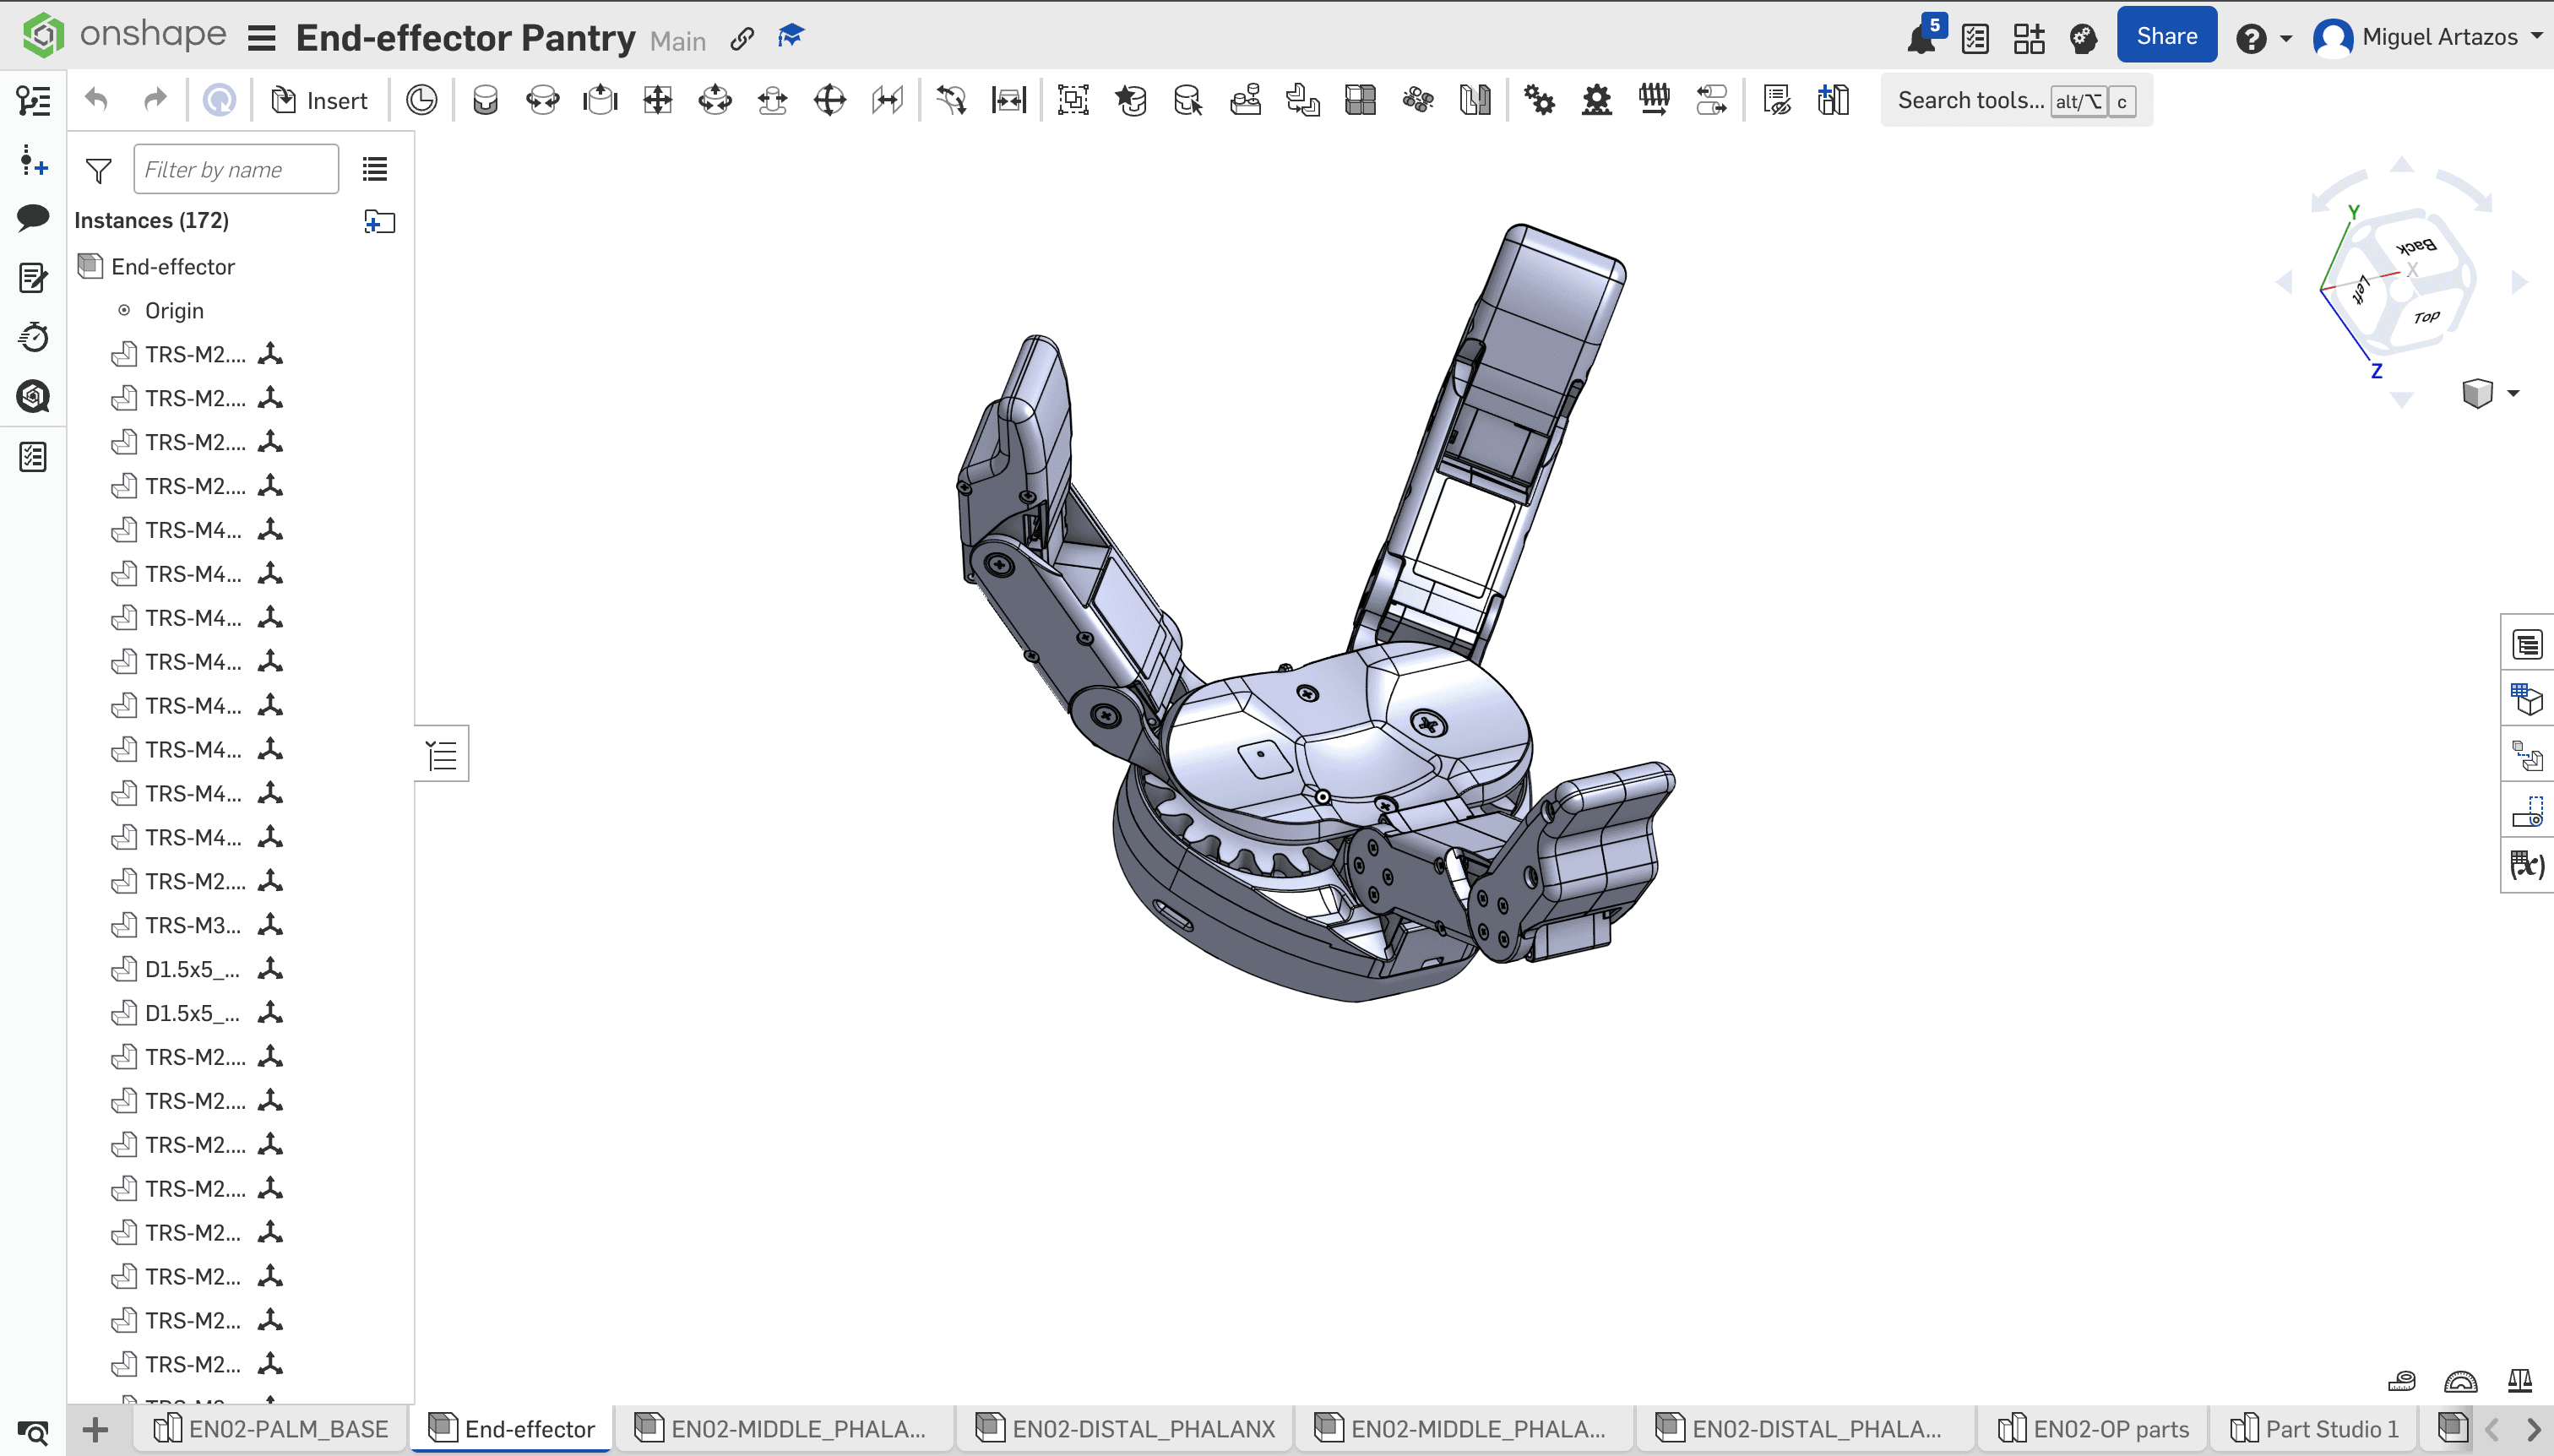Click the add folder icon beside Instances
Screen dimensions: 2554x1456
point(380,221)
